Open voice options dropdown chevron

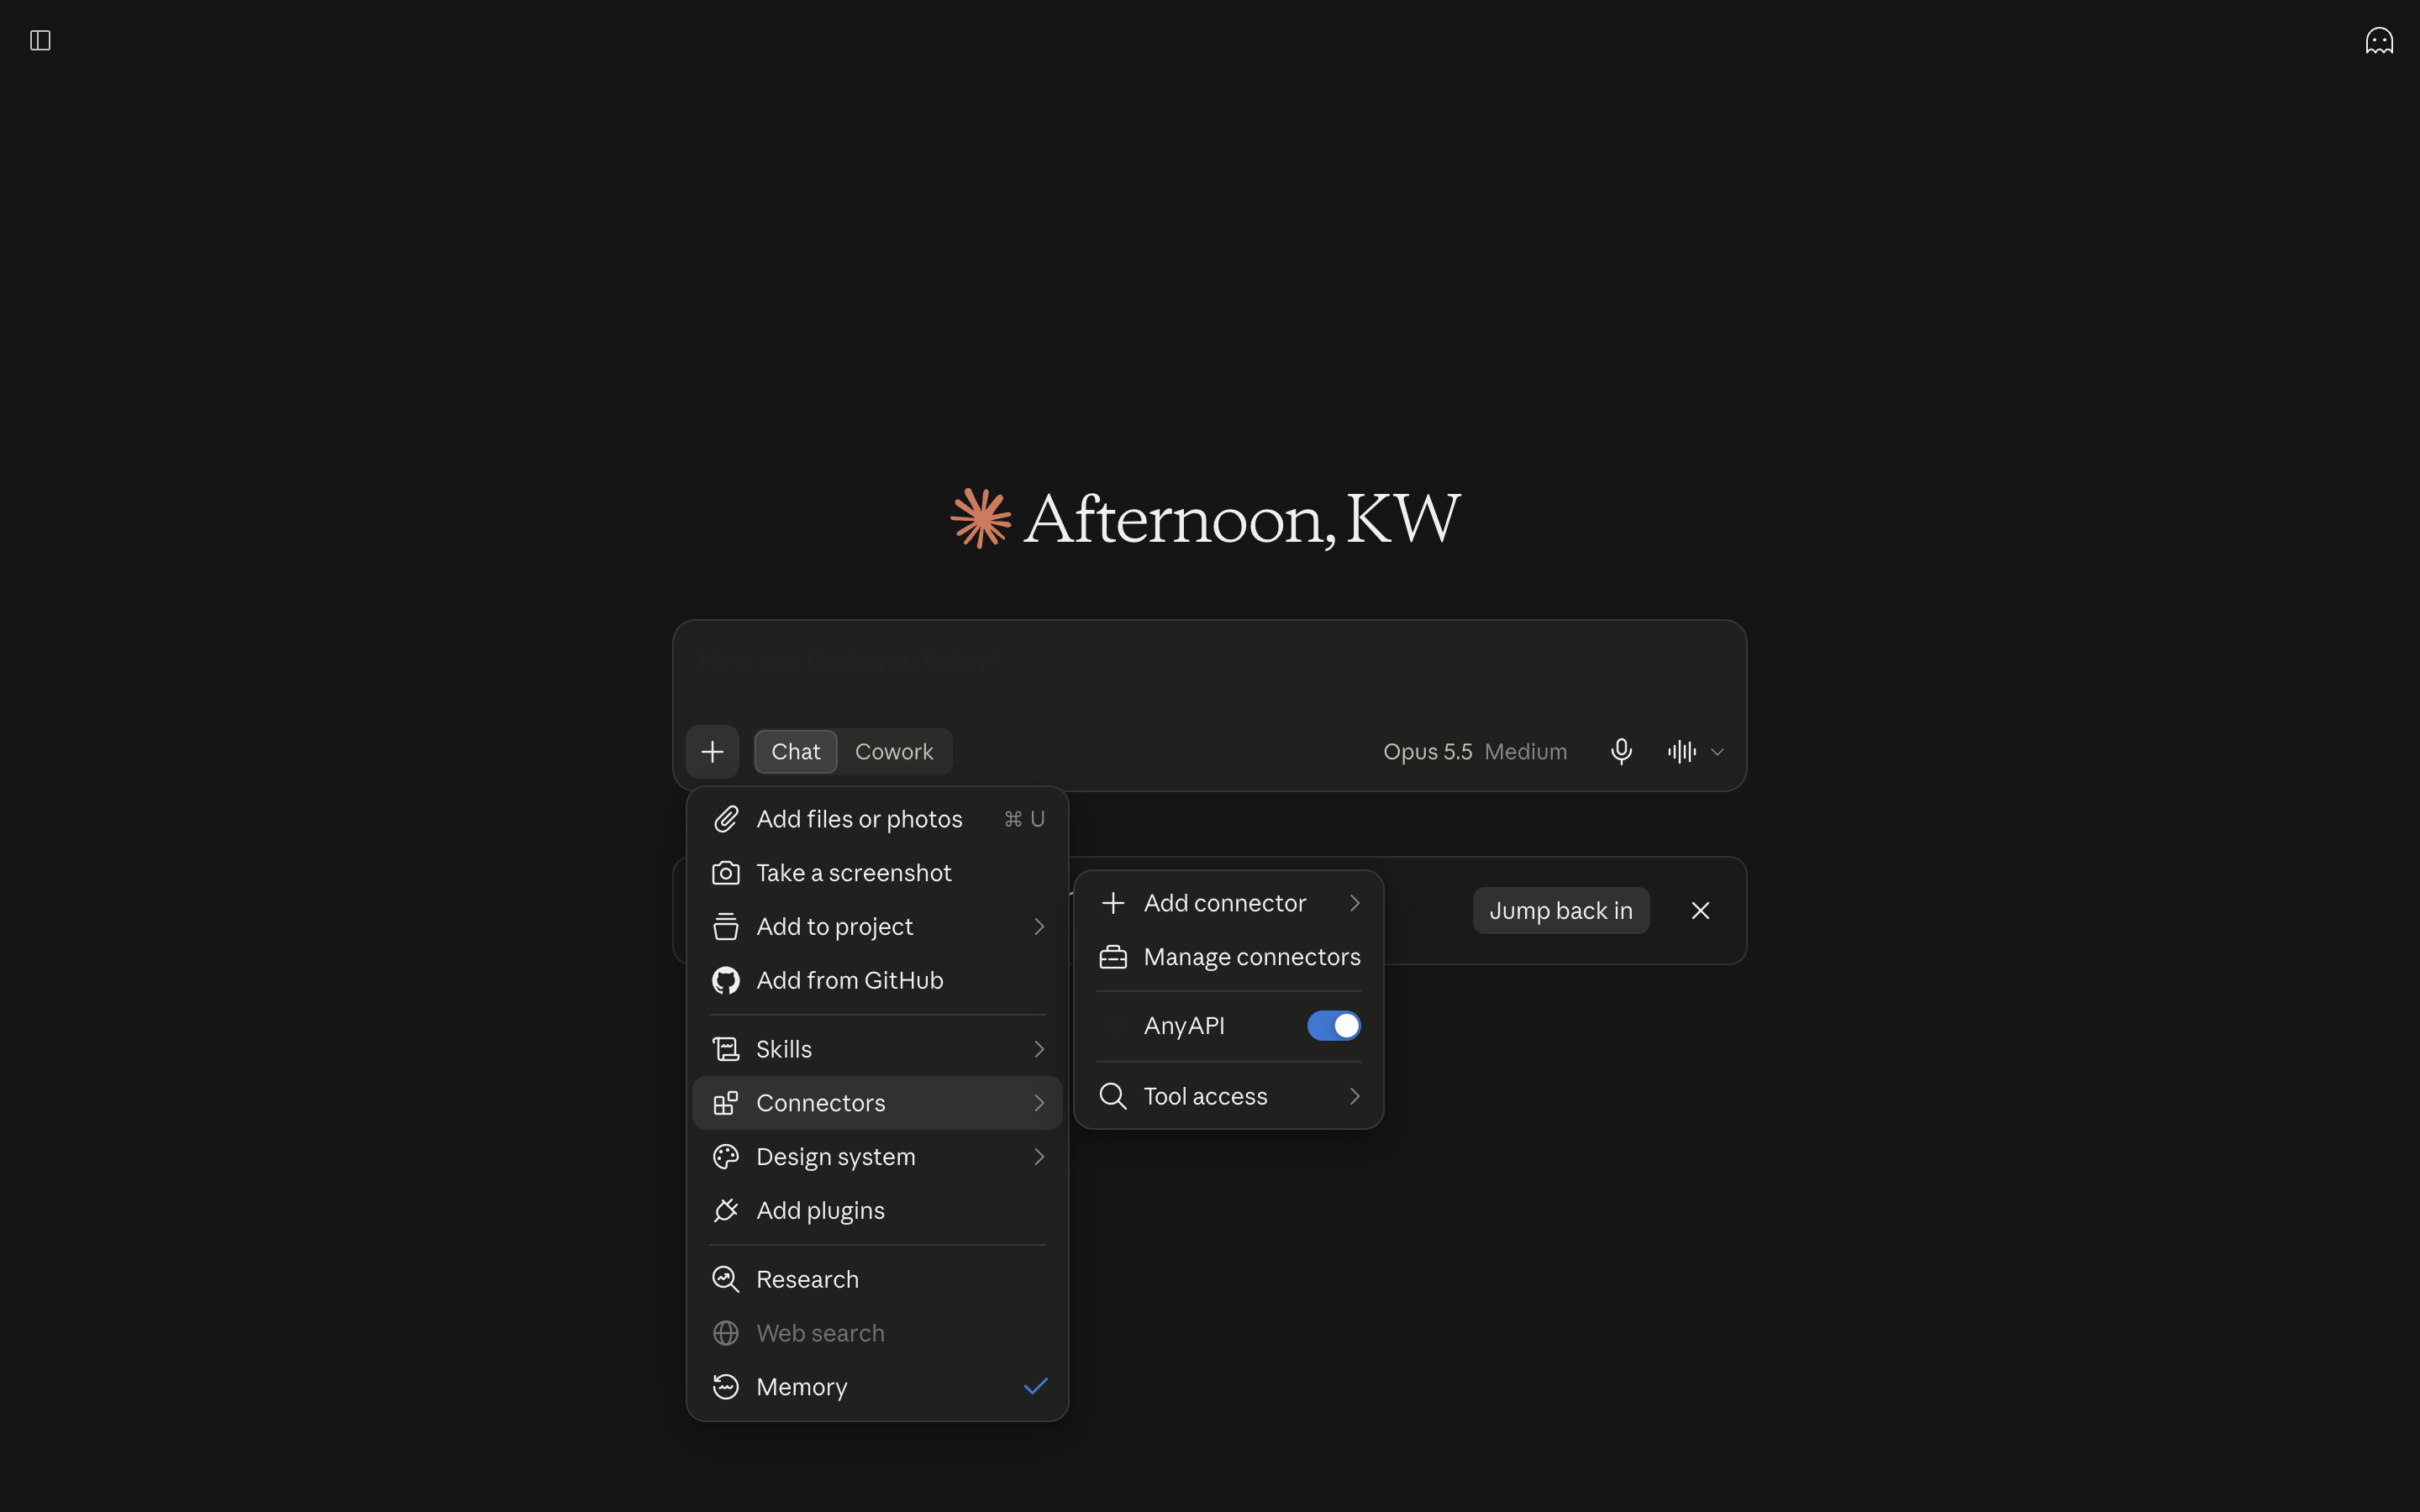(x=1717, y=752)
